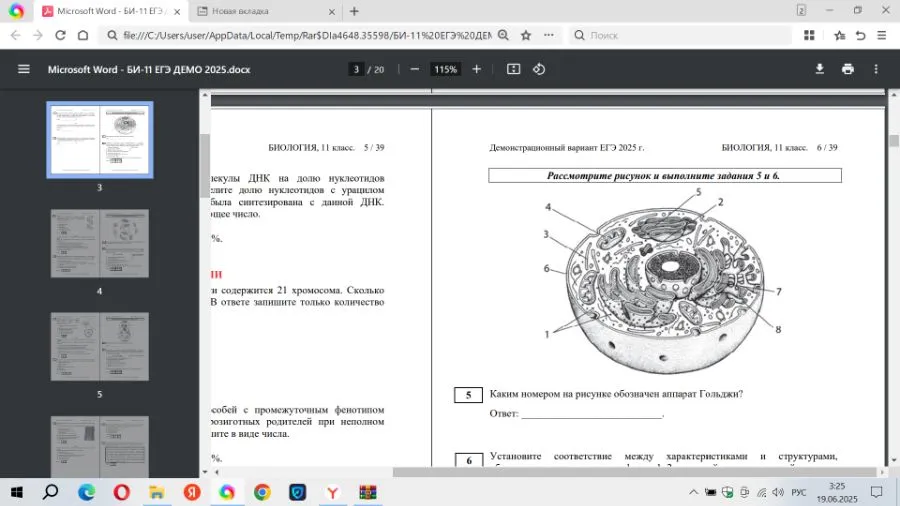Print the document
The height and width of the screenshot is (506, 900).
point(848,69)
